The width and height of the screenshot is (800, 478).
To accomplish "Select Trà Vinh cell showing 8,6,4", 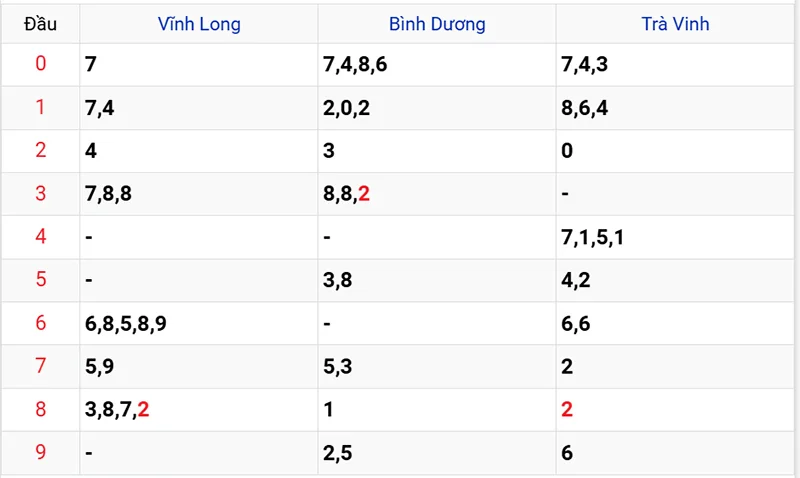I will point(585,107).
